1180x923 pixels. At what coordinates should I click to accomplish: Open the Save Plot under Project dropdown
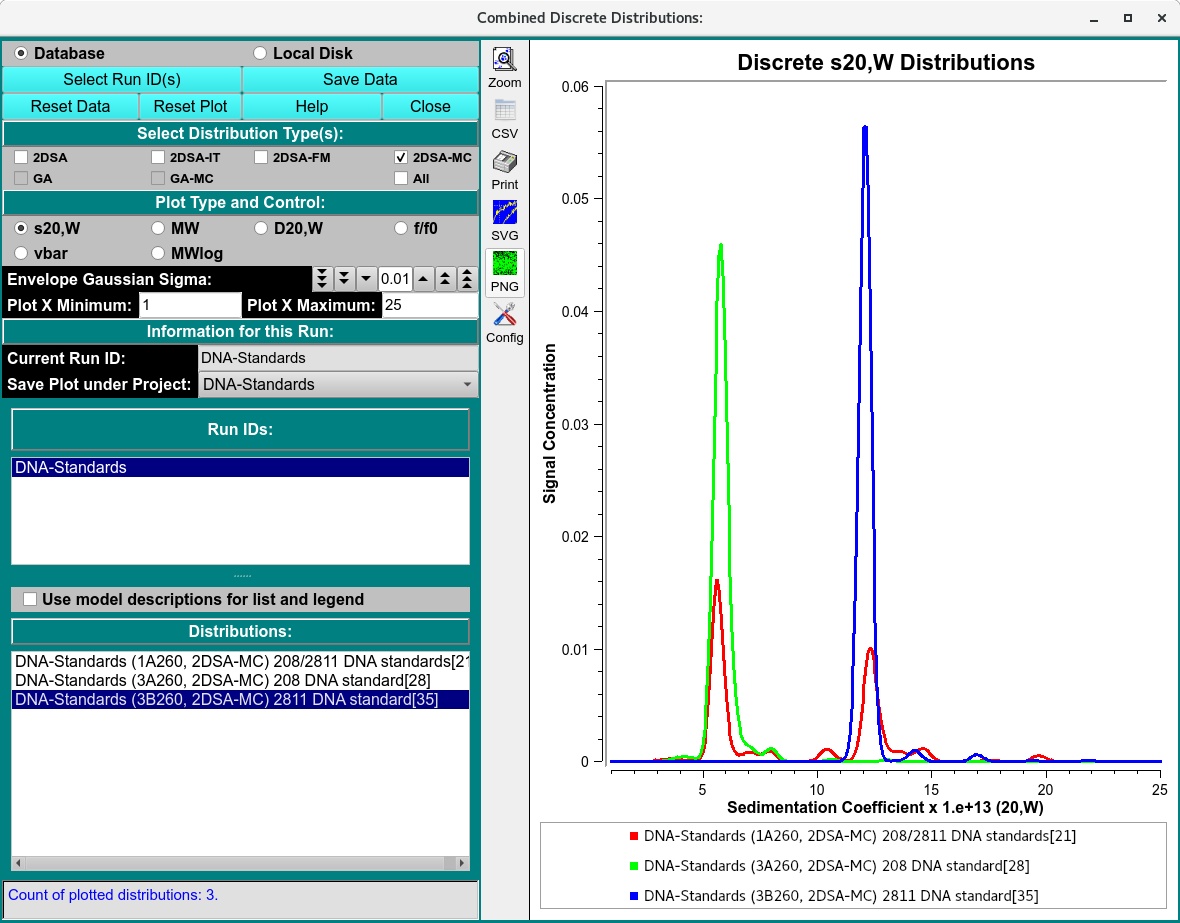[338, 385]
